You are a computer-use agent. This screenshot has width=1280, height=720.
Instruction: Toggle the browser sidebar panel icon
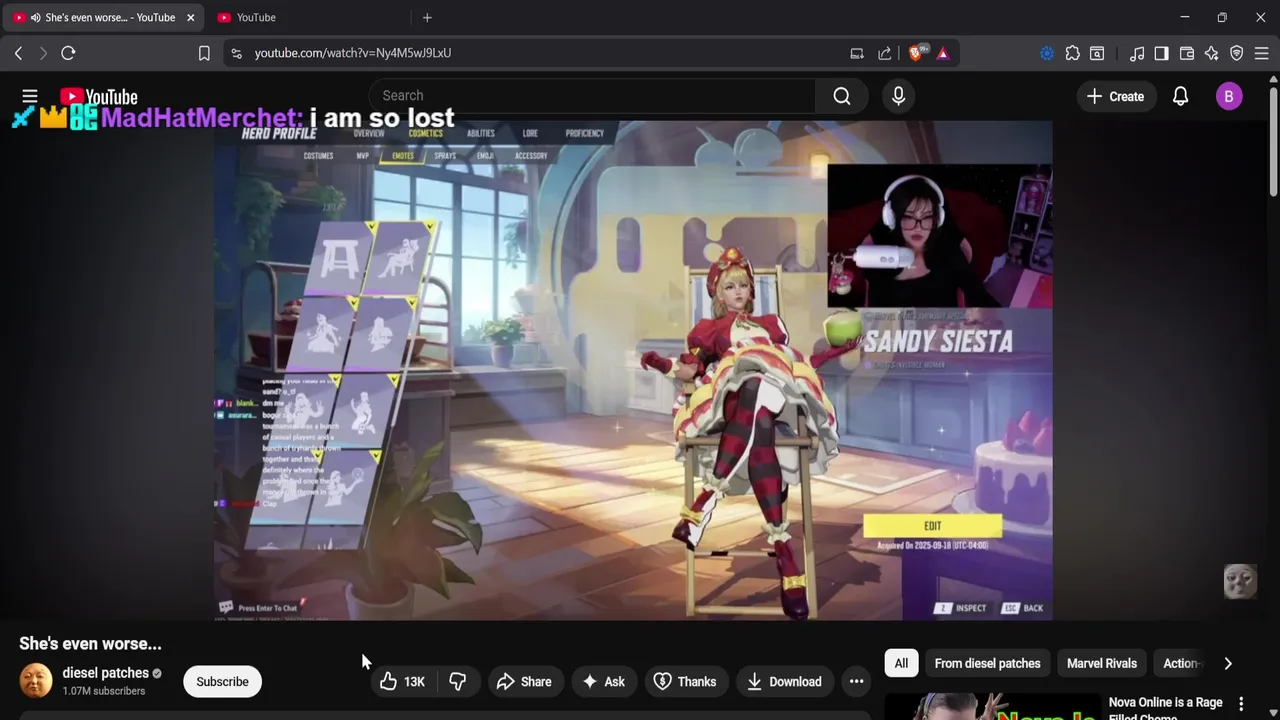pos(1161,53)
